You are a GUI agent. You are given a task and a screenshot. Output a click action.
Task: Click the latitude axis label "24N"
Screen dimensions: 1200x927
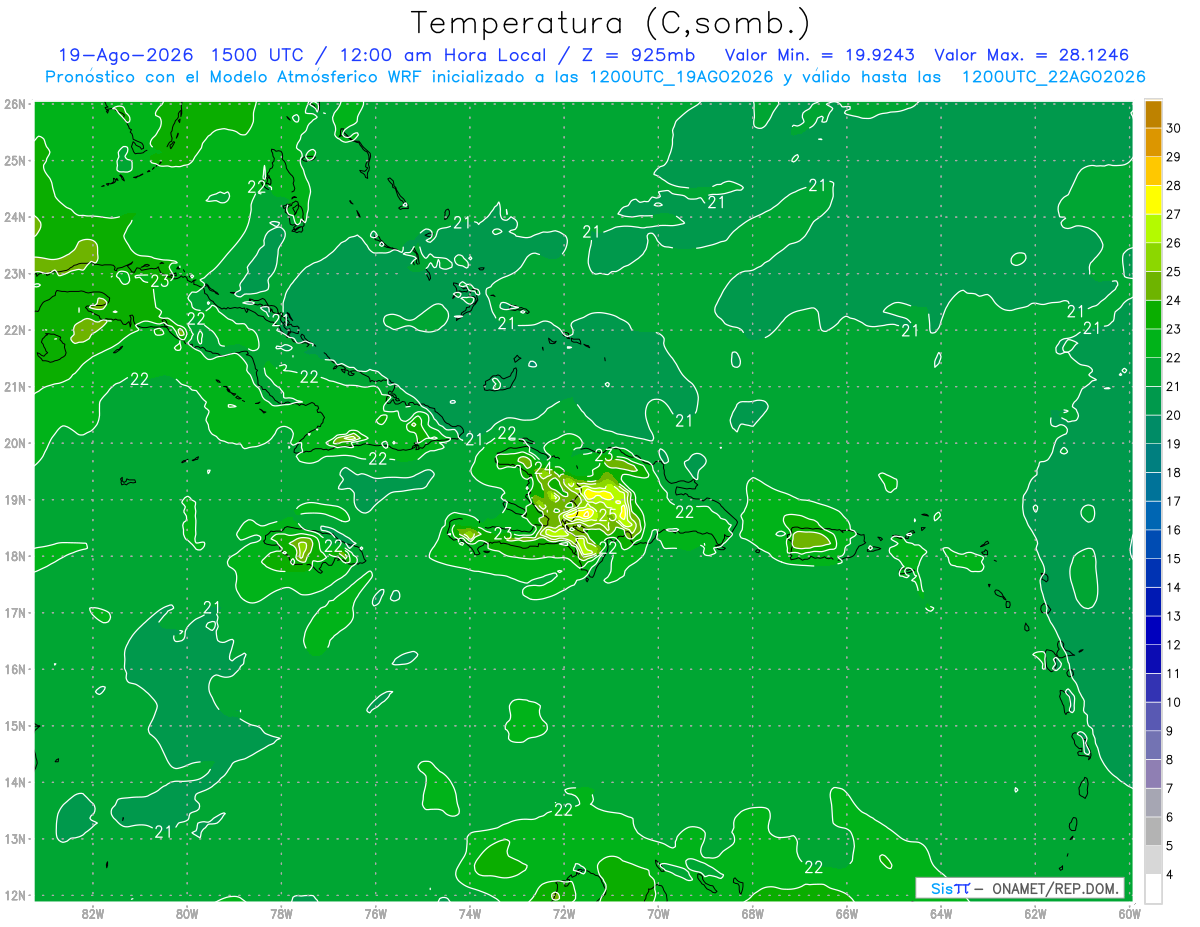[14, 217]
